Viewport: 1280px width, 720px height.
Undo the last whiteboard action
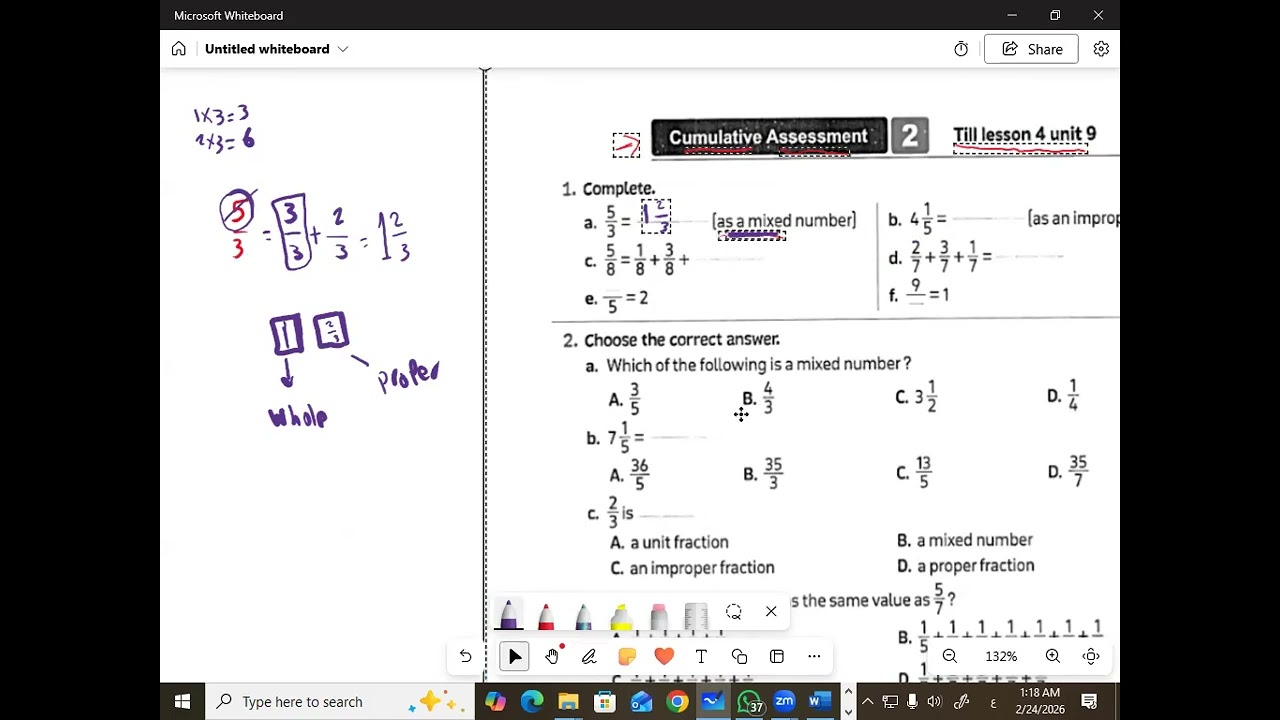[465, 656]
